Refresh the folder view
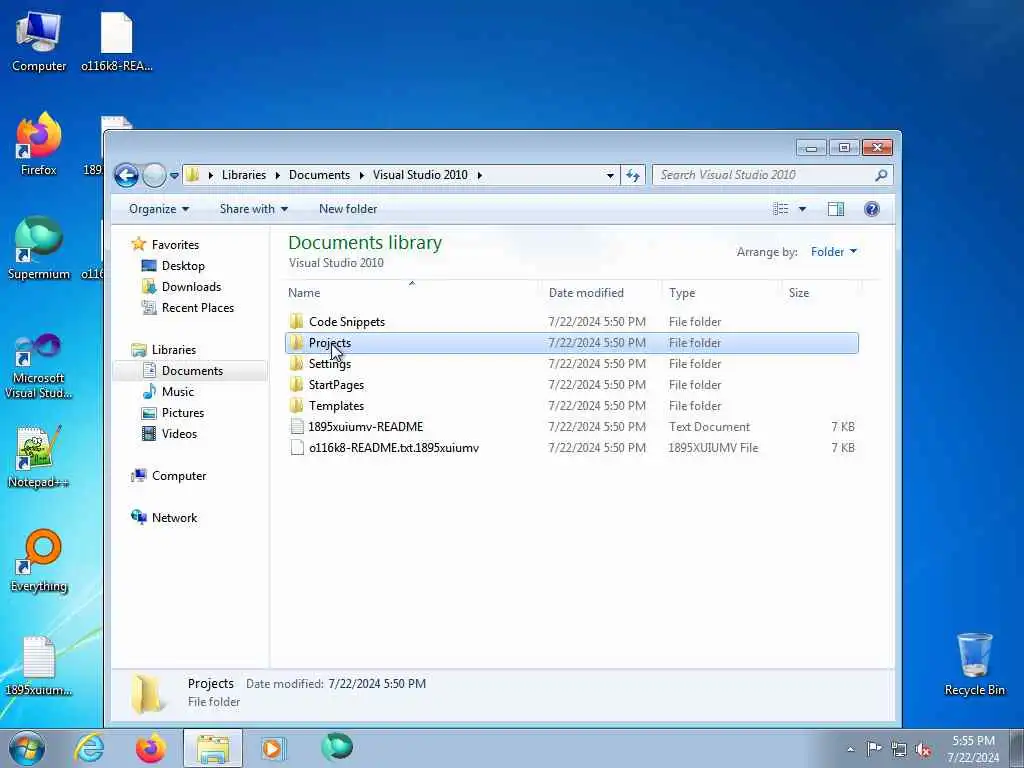This screenshot has height=768, width=1024. coord(633,175)
